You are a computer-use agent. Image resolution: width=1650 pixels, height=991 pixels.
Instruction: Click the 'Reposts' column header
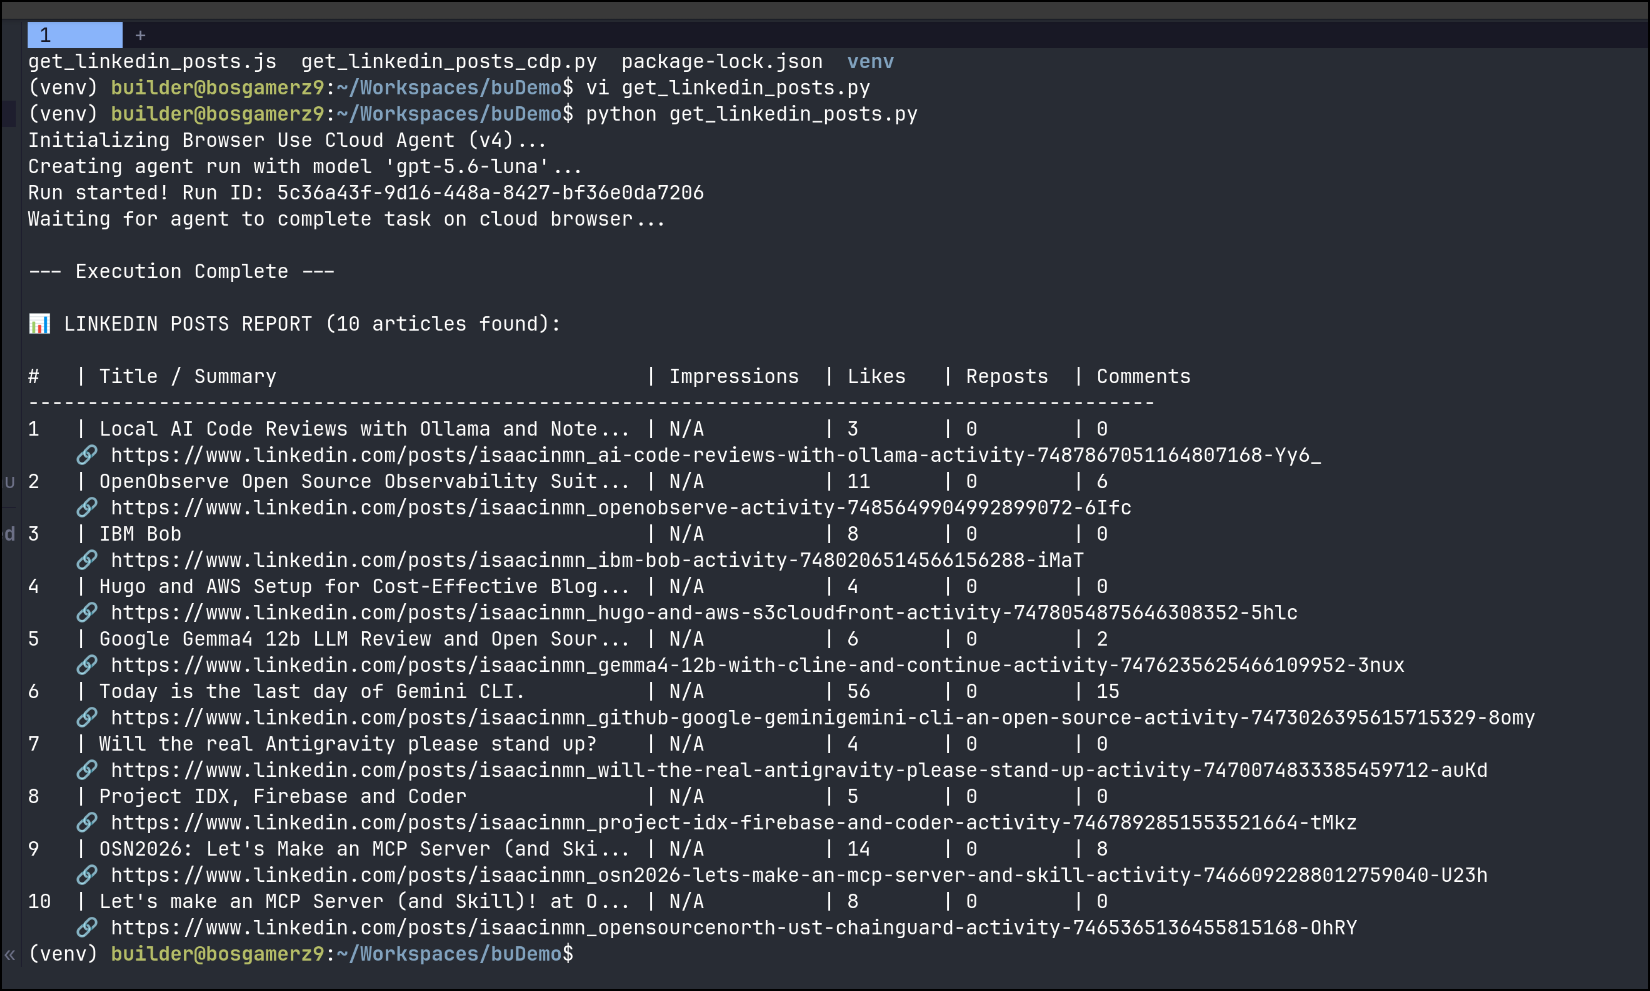click(x=1007, y=377)
